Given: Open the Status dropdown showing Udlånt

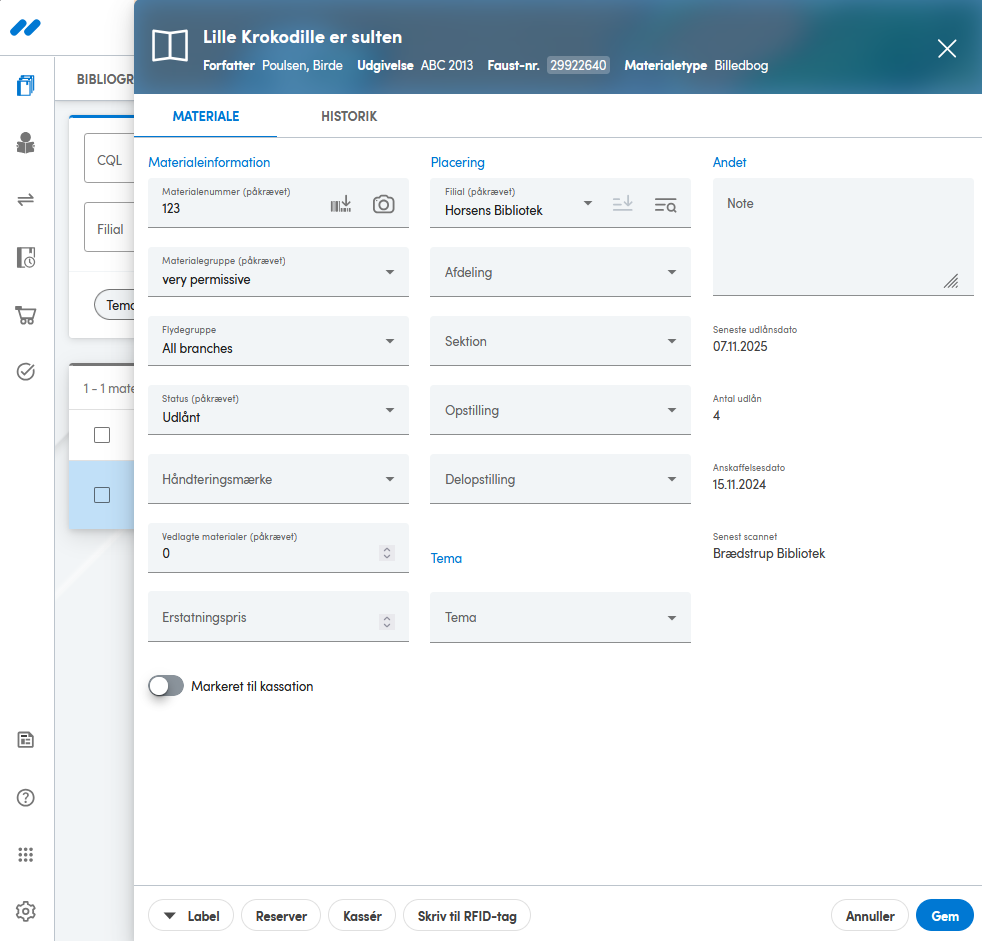Looking at the screenshot, I should point(279,409).
